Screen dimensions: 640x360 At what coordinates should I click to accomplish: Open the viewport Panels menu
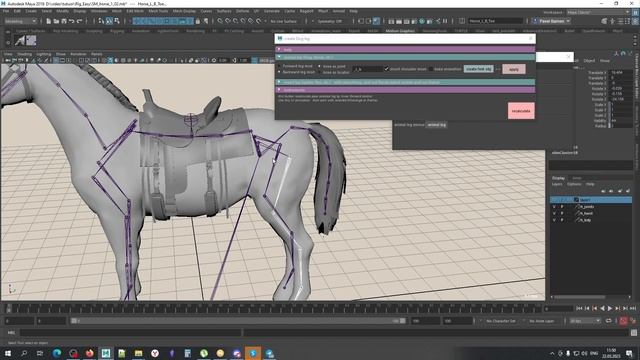click(97, 54)
